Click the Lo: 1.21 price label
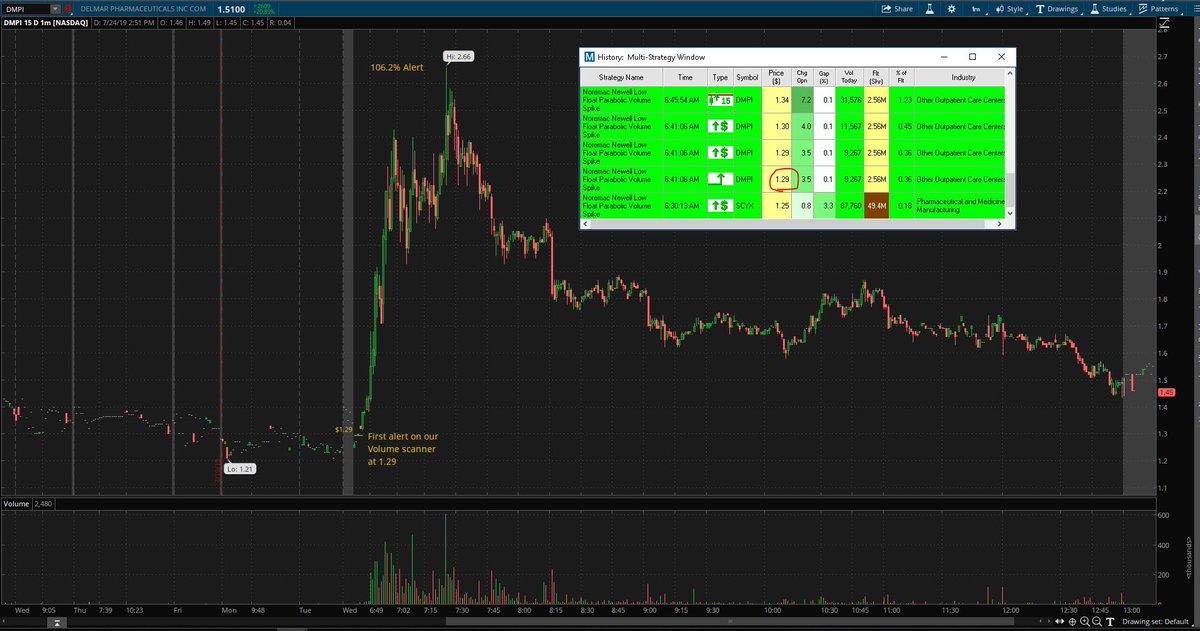This screenshot has height=631, width=1200. [x=240, y=468]
